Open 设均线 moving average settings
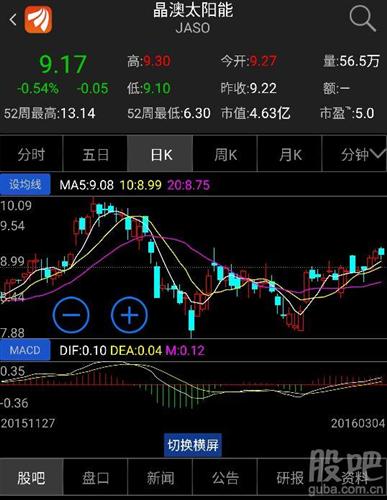387x500 pixels. pos(25,184)
